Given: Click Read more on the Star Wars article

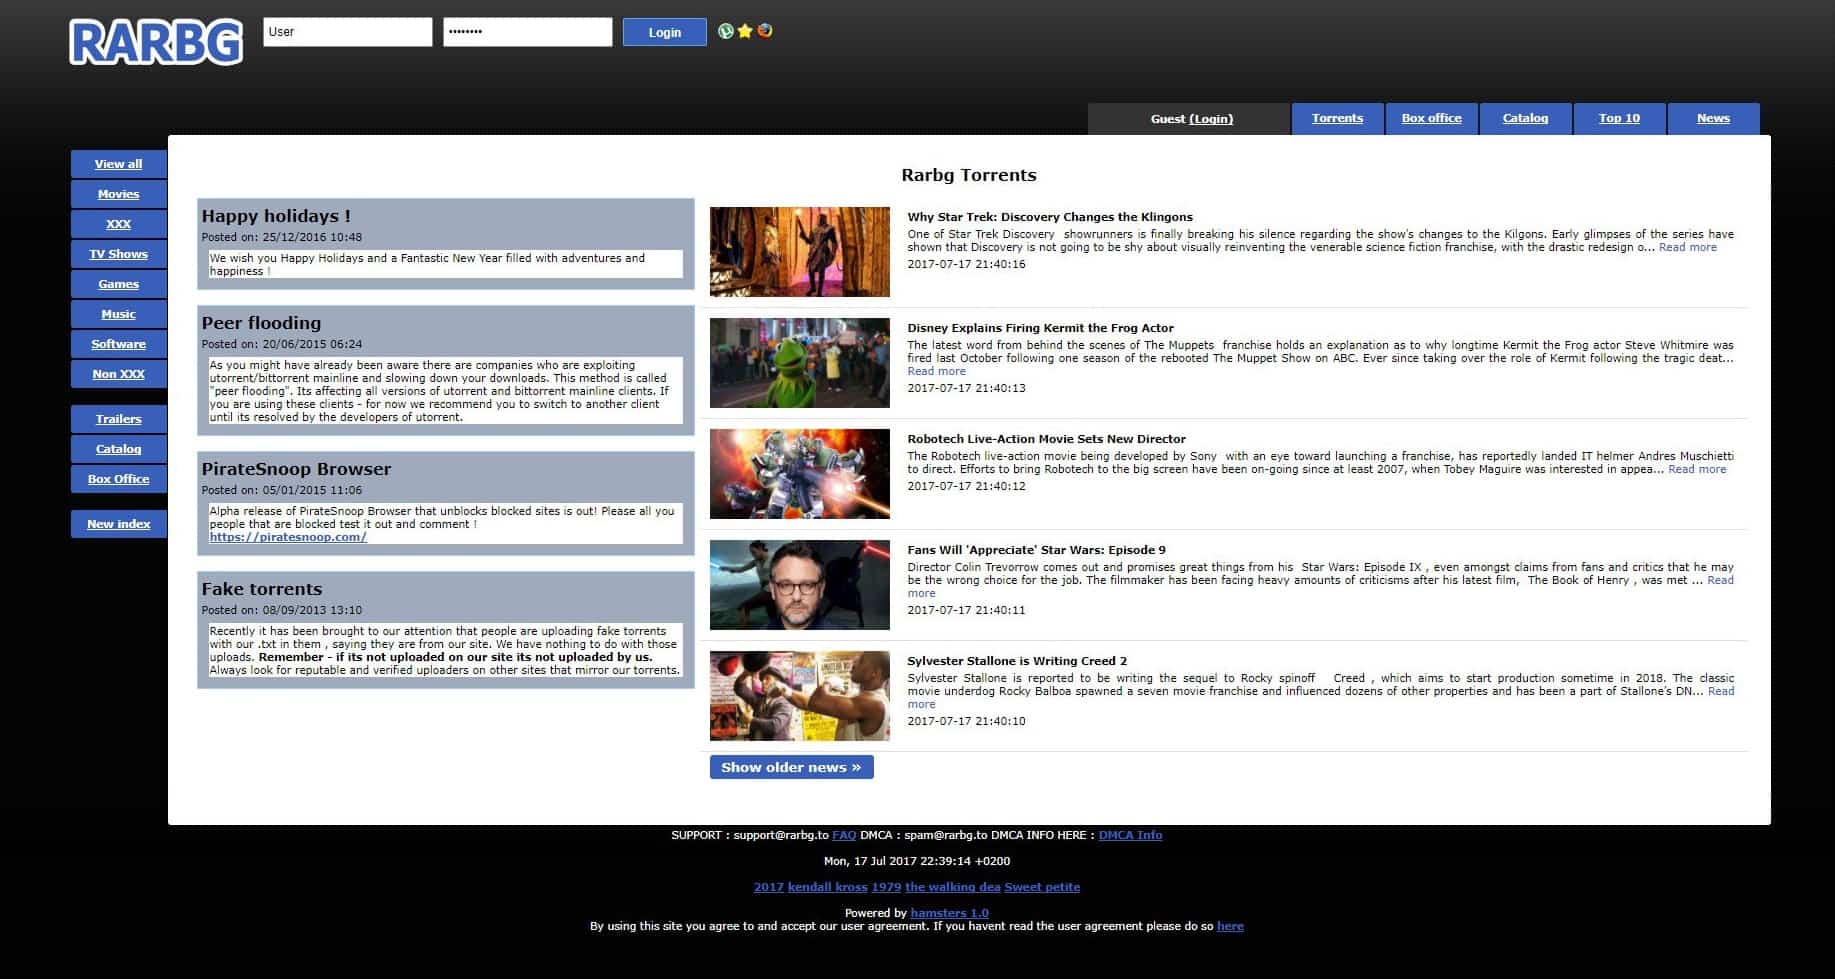Looking at the screenshot, I should (x=1720, y=580).
